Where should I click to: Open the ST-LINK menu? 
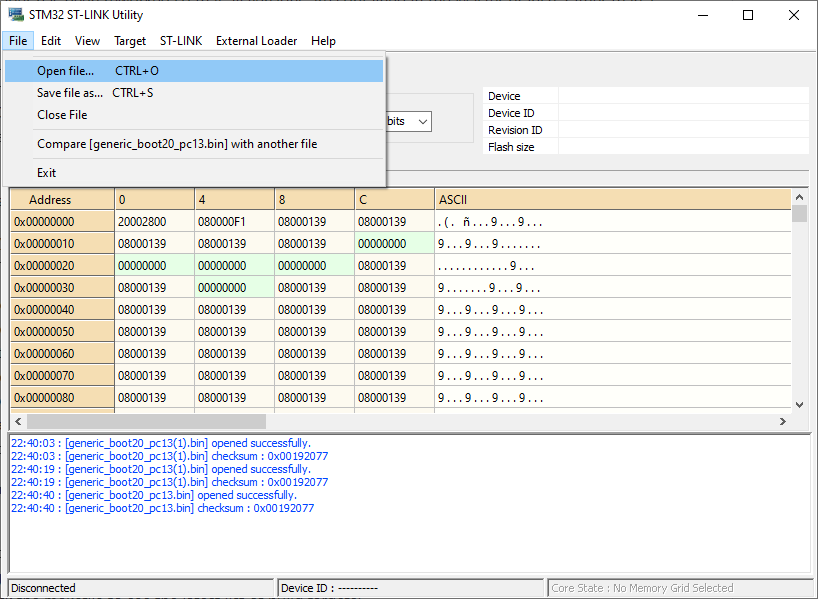click(181, 41)
